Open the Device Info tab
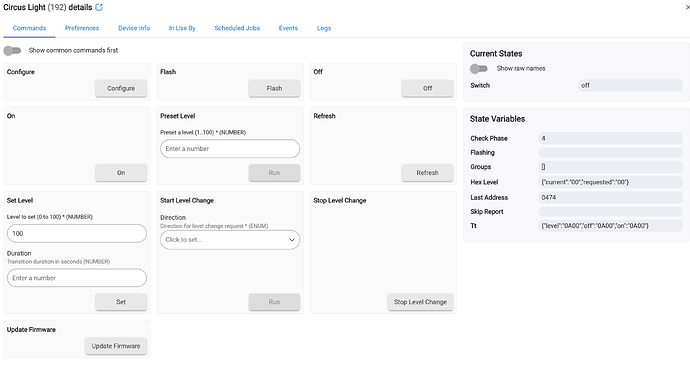This screenshot has width=690, height=387. pyautogui.click(x=134, y=28)
